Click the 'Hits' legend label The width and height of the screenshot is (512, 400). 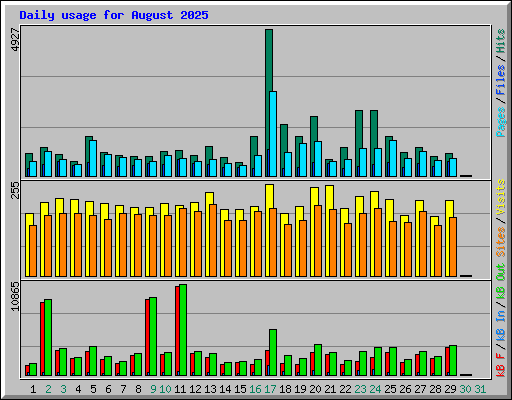coord(501,41)
